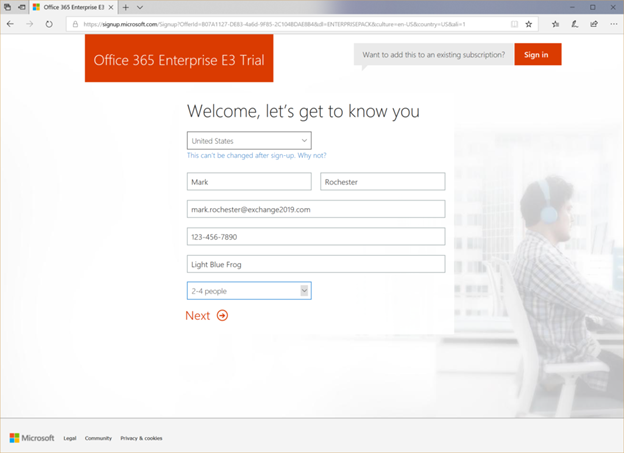The width and height of the screenshot is (624, 453).
Task: Open reading view icon in address bar
Action: point(515,24)
